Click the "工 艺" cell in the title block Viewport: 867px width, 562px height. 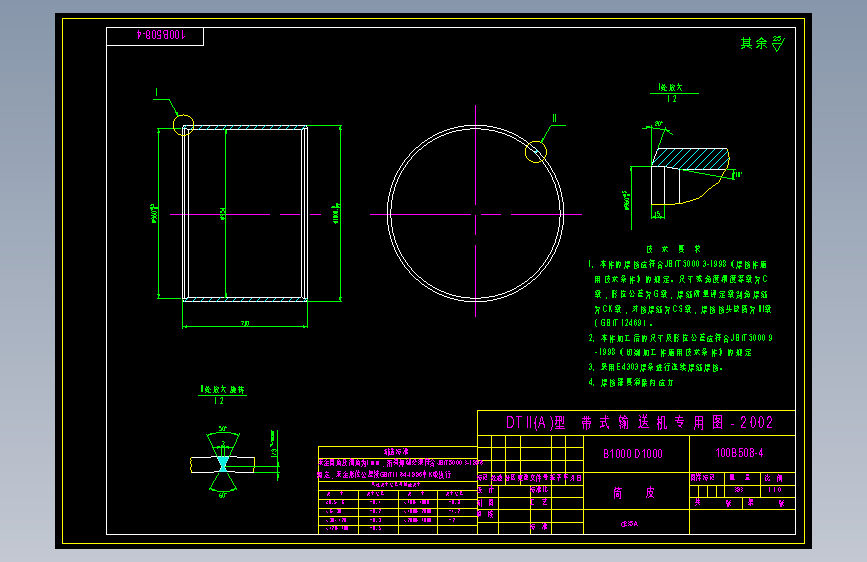coord(539,502)
